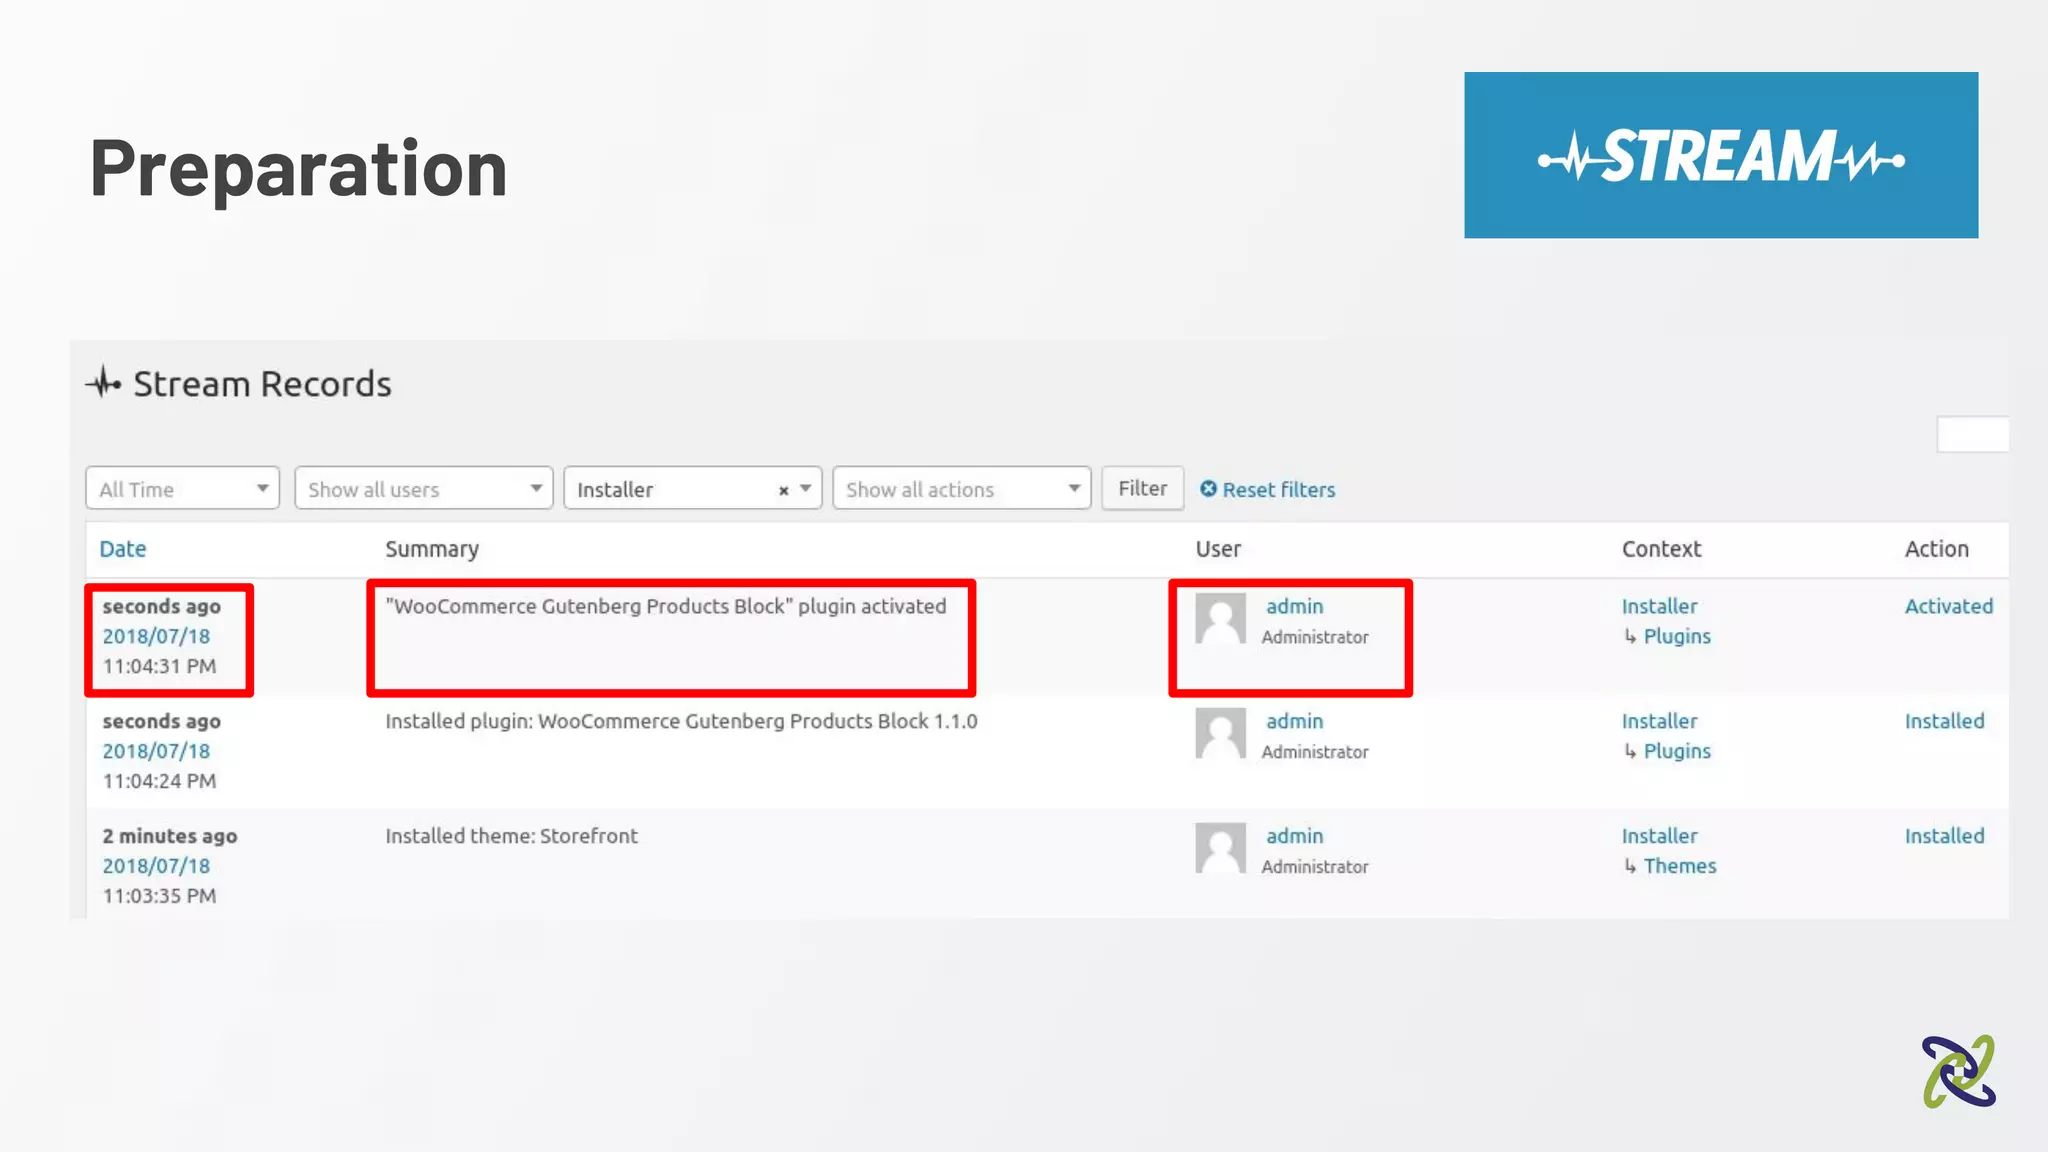Click the Stream pulse icon beside Stream Records
The height and width of the screenshot is (1152, 2048).
103,383
